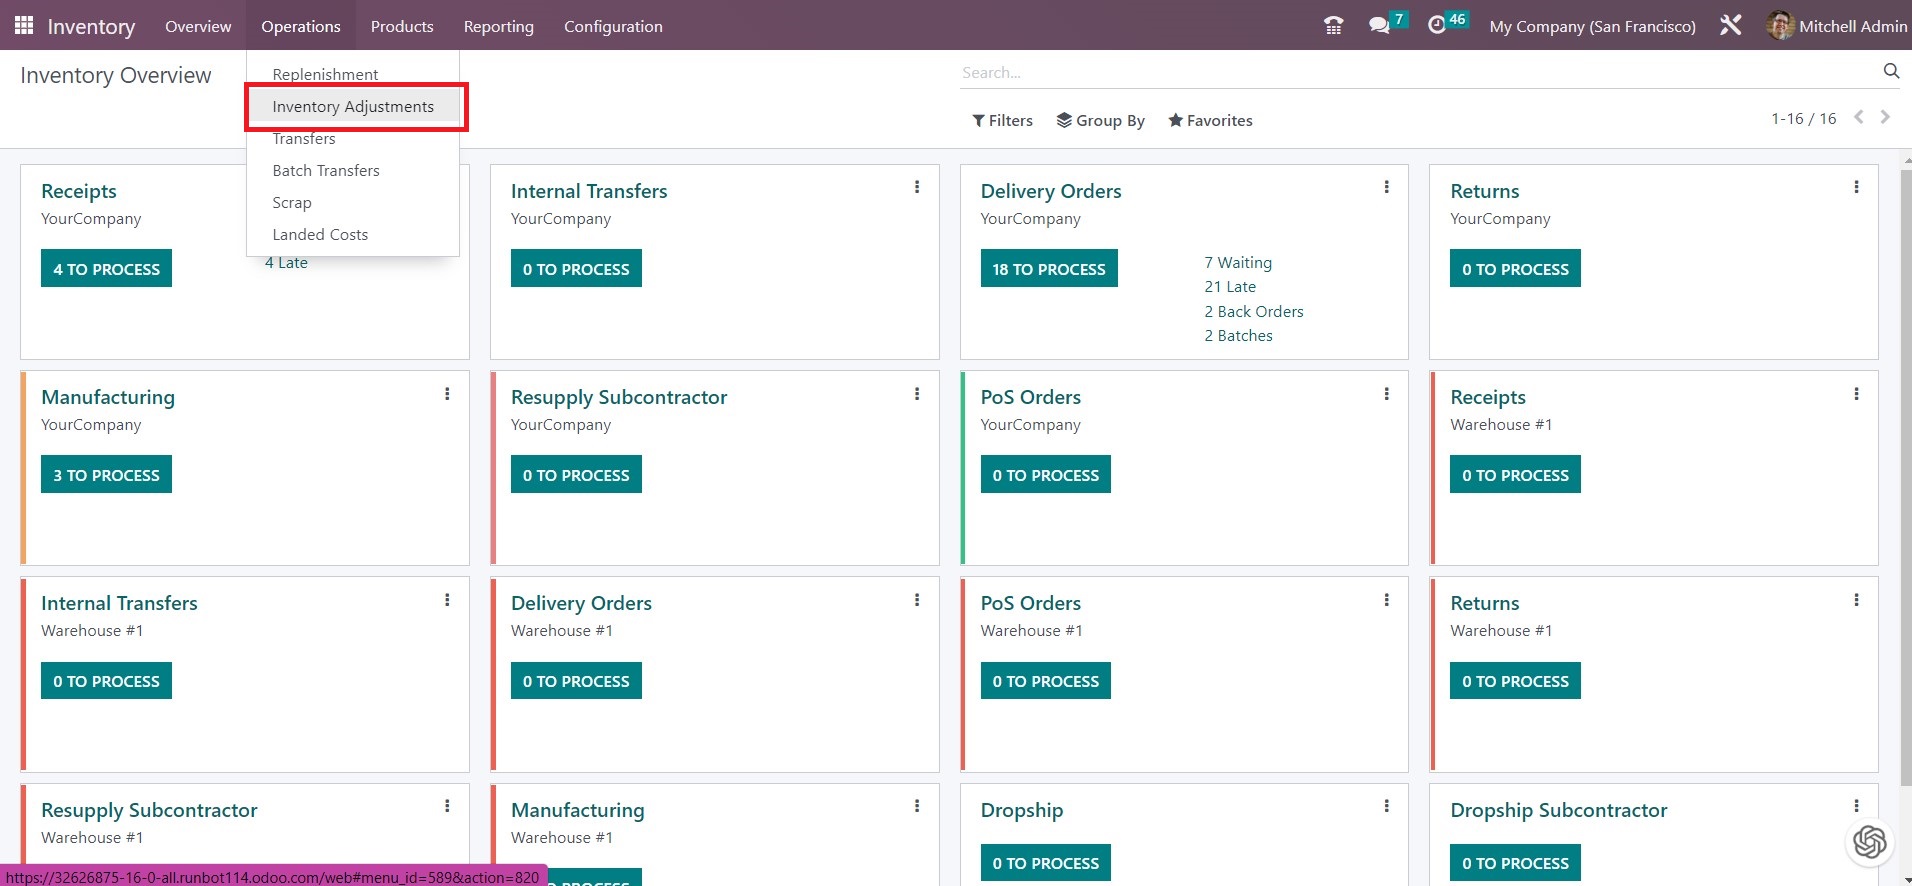
Task: Open kebab menu on YourCompany PoS Orders card
Action: pyautogui.click(x=1387, y=394)
